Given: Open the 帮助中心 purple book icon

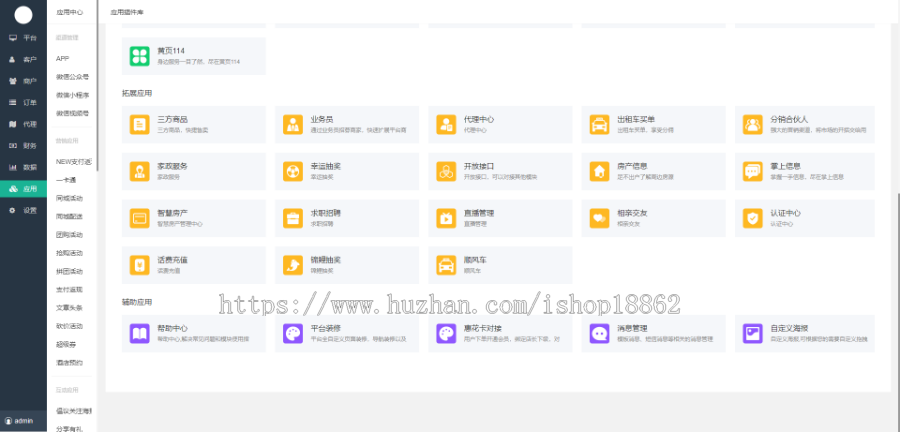Looking at the screenshot, I should [139, 333].
